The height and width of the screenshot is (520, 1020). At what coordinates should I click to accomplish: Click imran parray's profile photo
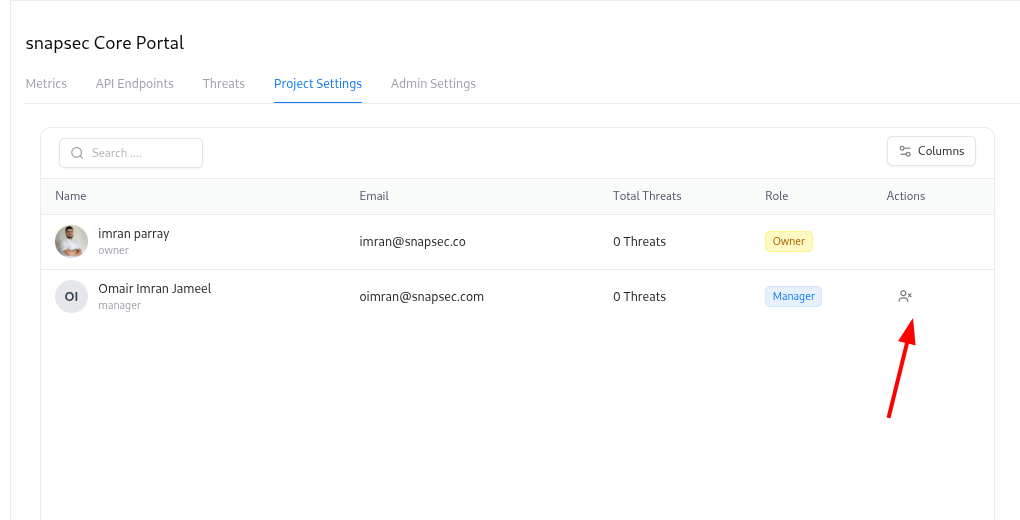pos(72,241)
